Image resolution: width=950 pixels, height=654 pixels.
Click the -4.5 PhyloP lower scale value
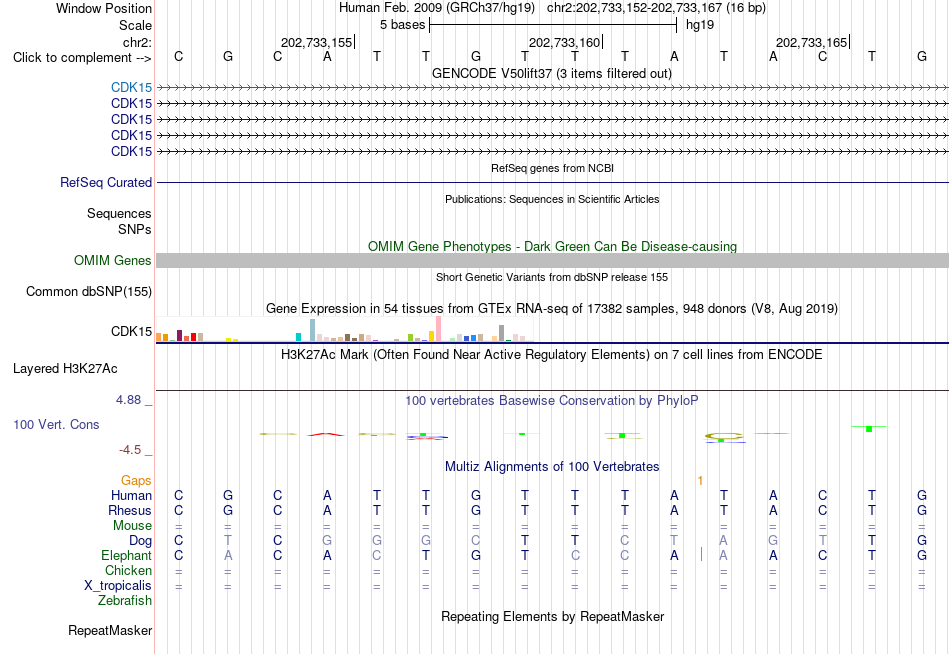click(130, 450)
